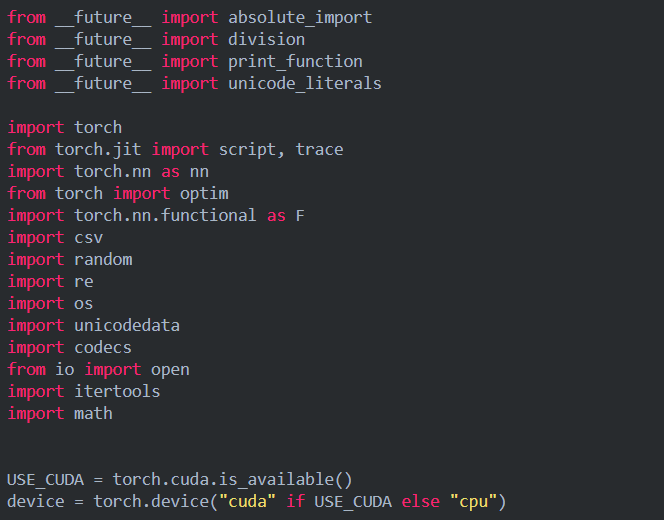Click the word trace after script
The height and width of the screenshot is (520, 664).
(x=319, y=149)
